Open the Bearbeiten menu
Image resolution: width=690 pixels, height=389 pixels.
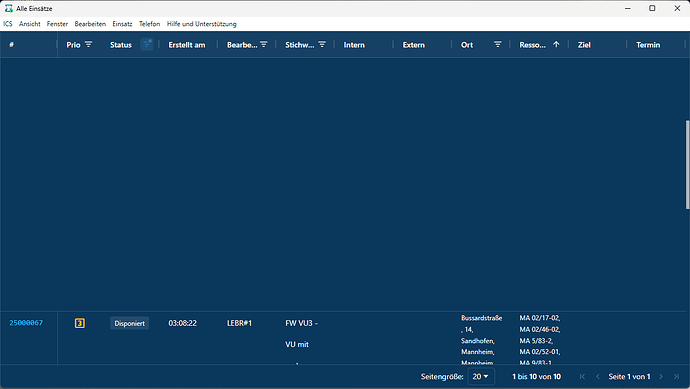pos(90,24)
